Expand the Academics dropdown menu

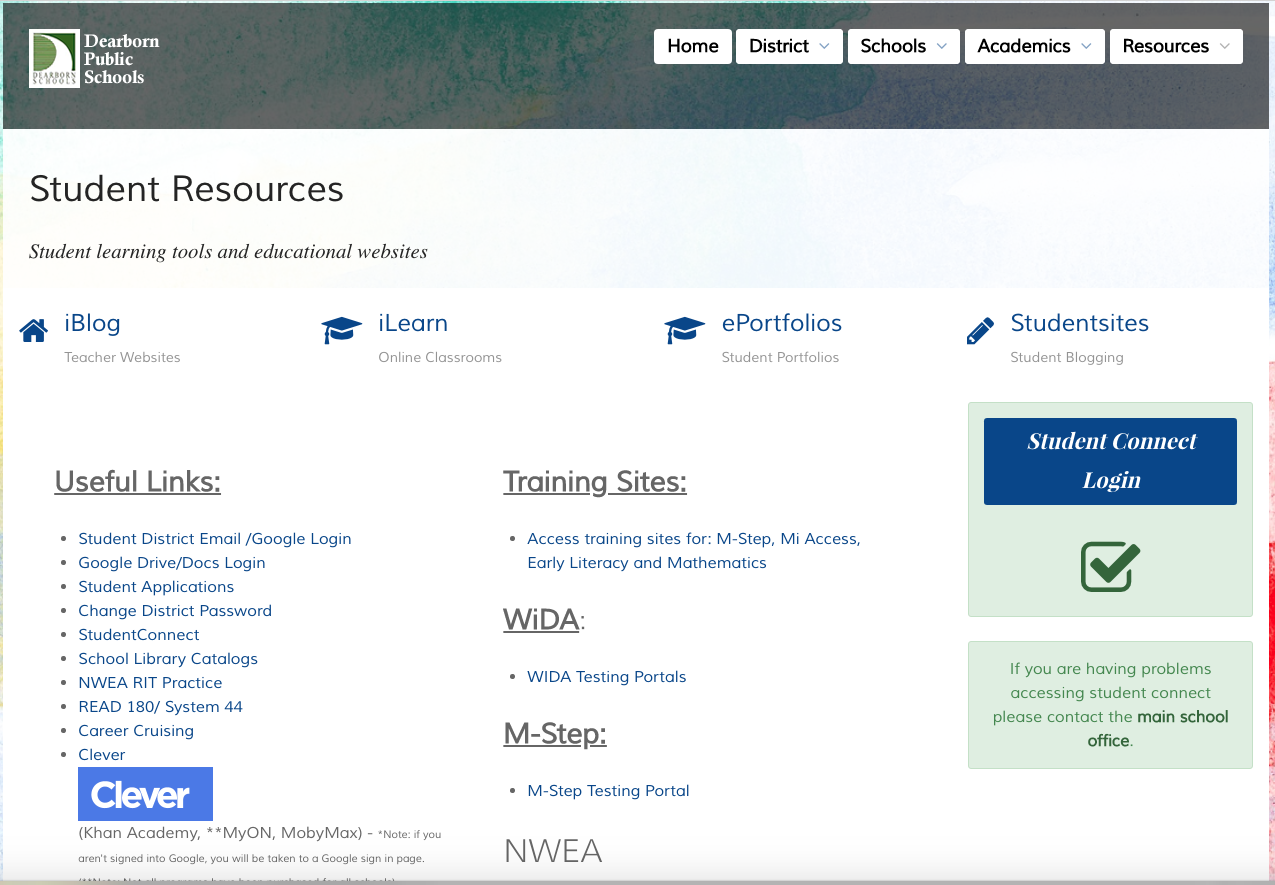tap(1035, 46)
